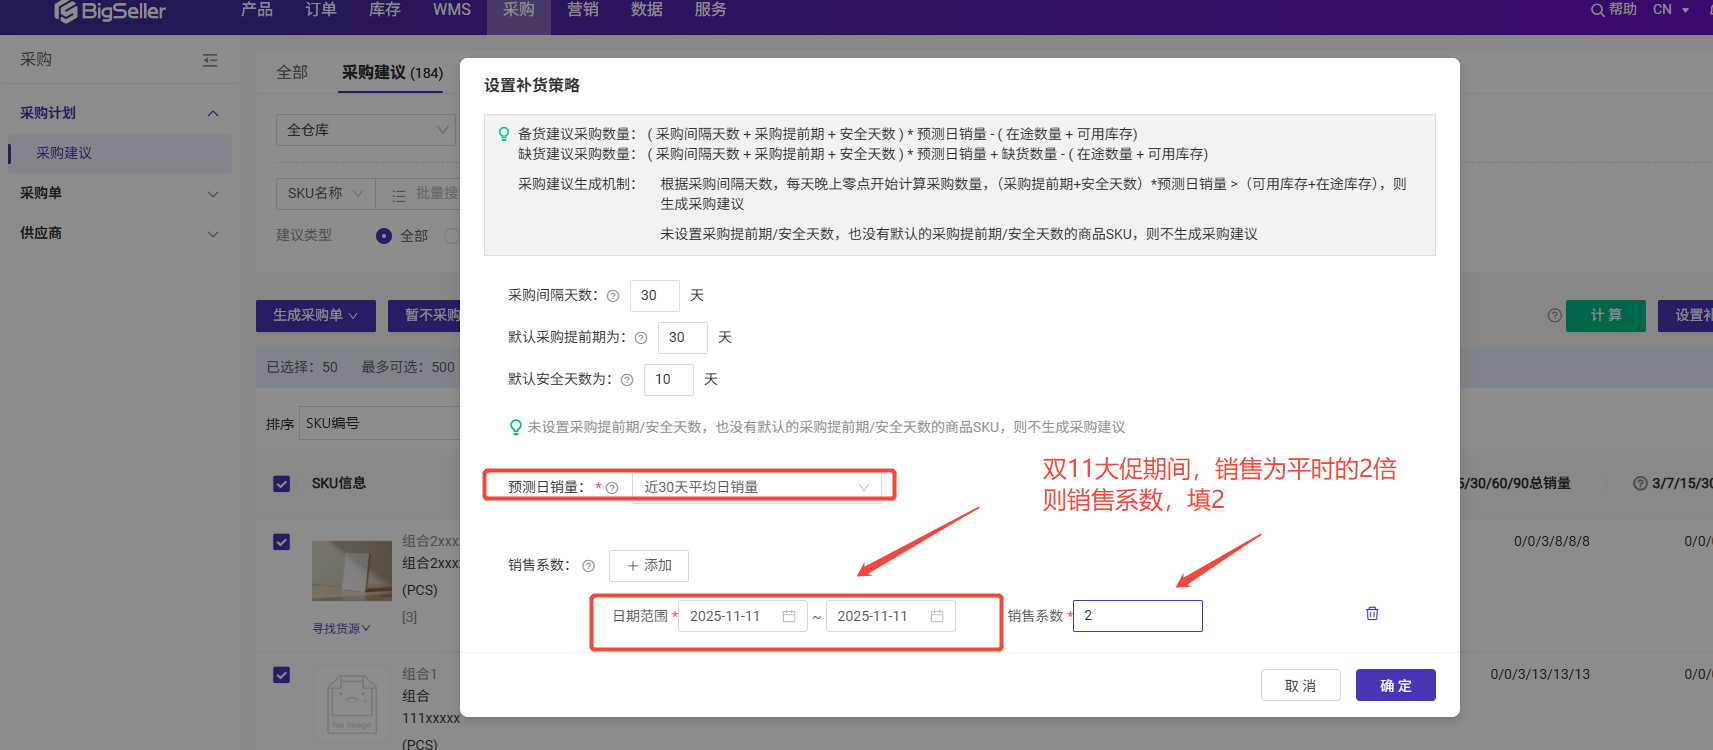The image size is (1713, 750).
Task: Click the 确定 button to confirm
Action: tap(1395, 685)
